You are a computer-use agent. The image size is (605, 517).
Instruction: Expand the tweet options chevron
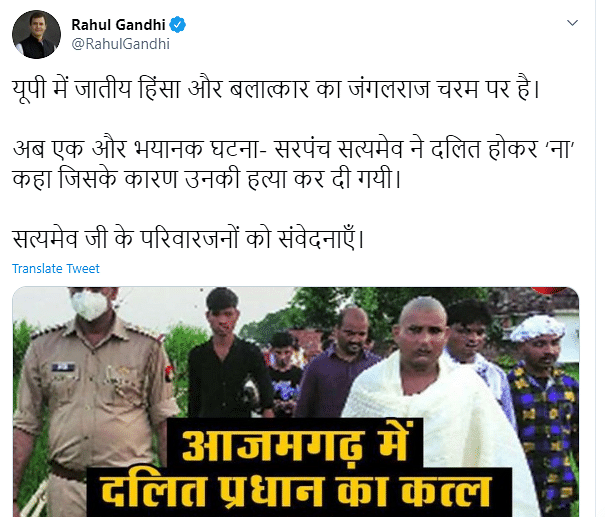[572, 23]
